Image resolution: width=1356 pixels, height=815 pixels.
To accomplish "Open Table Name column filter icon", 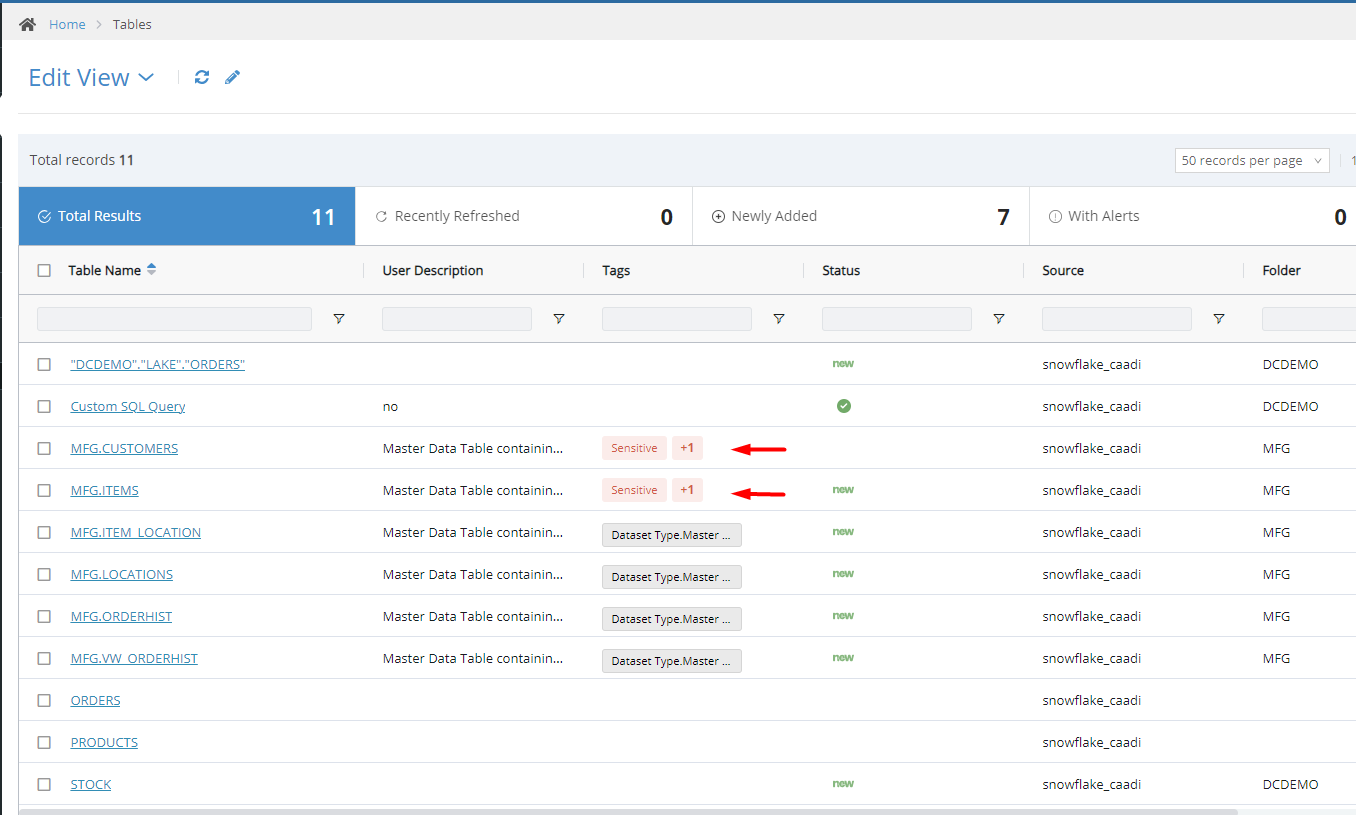I will (339, 319).
